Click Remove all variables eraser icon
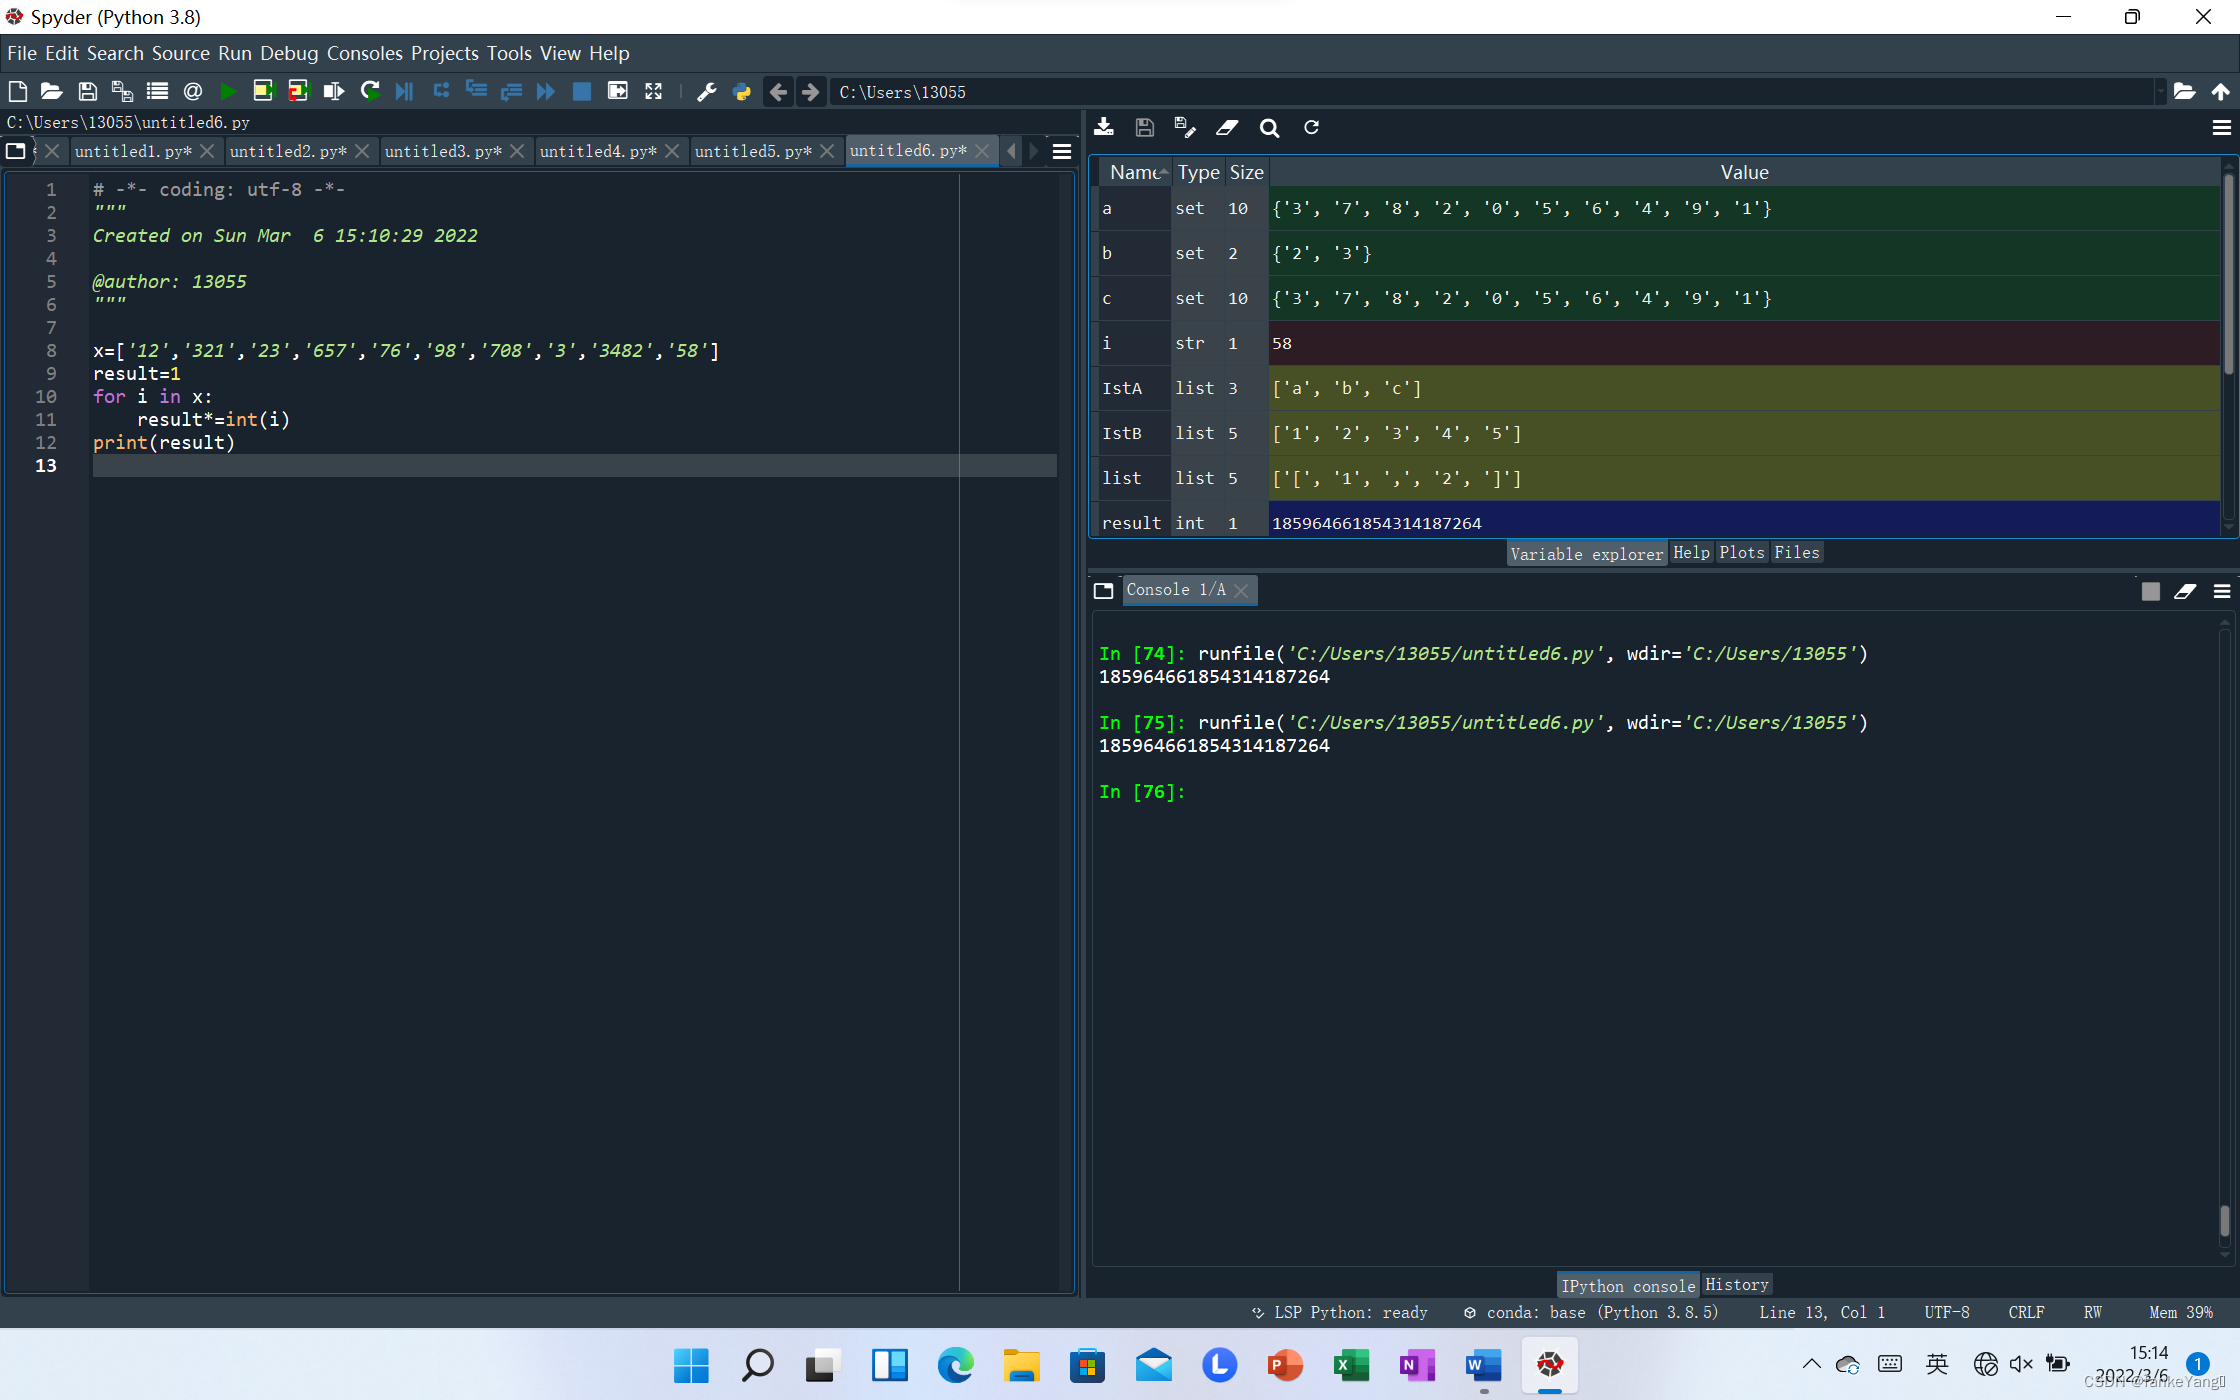 click(x=1227, y=127)
